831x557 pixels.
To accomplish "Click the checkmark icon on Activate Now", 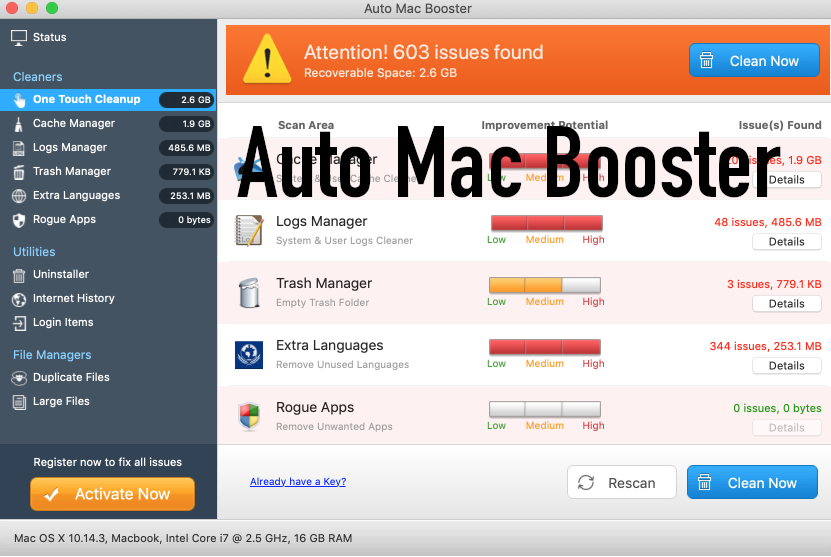I will [x=51, y=495].
